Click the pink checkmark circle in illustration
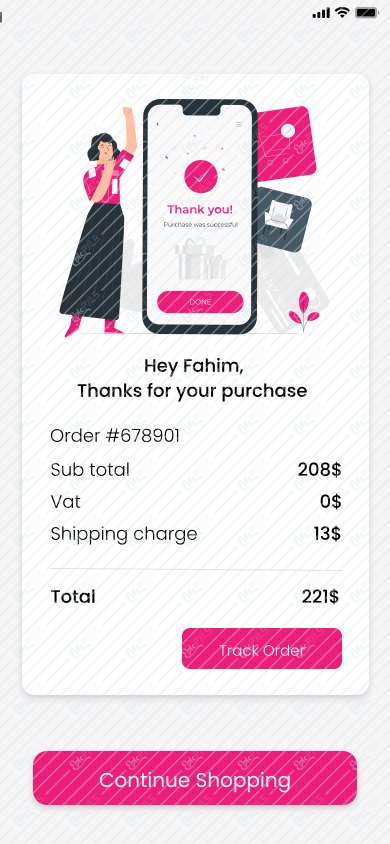The height and width of the screenshot is (844, 390). (201, 176)
